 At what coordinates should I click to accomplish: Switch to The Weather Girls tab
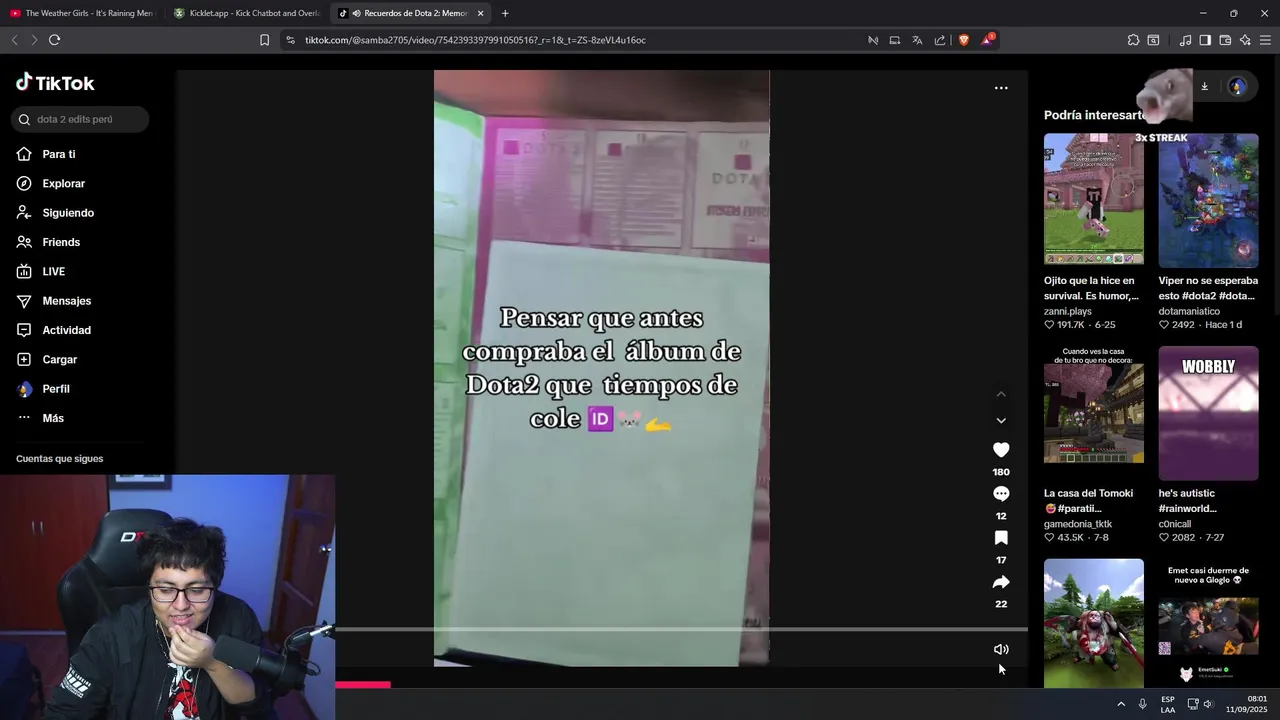[x=82, y=13]
